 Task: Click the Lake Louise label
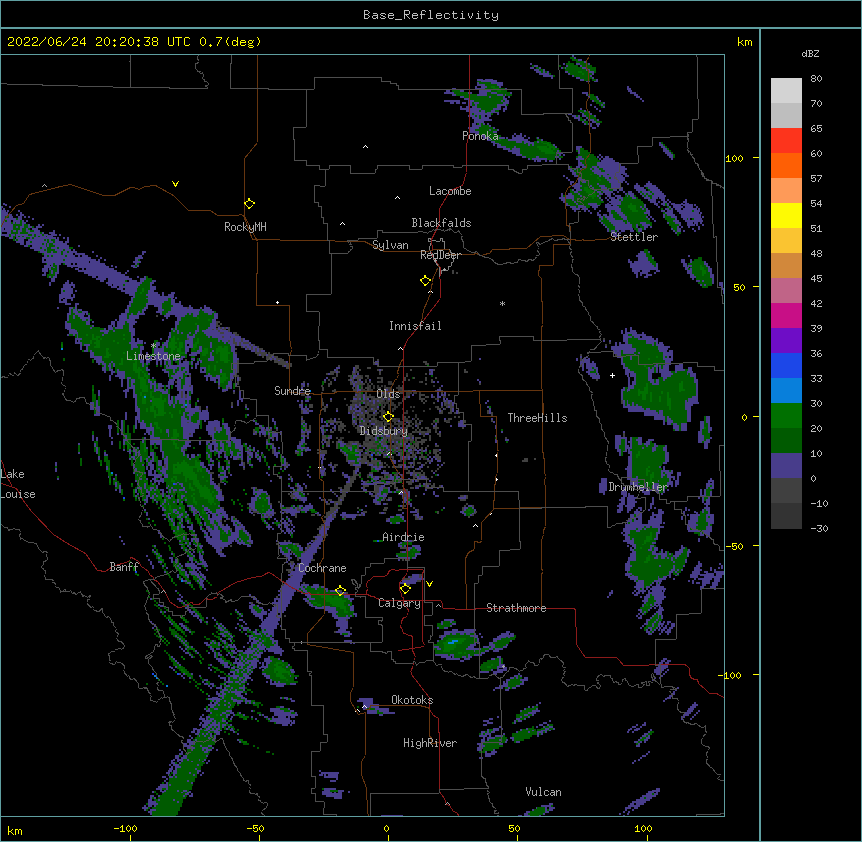point(18,484)
